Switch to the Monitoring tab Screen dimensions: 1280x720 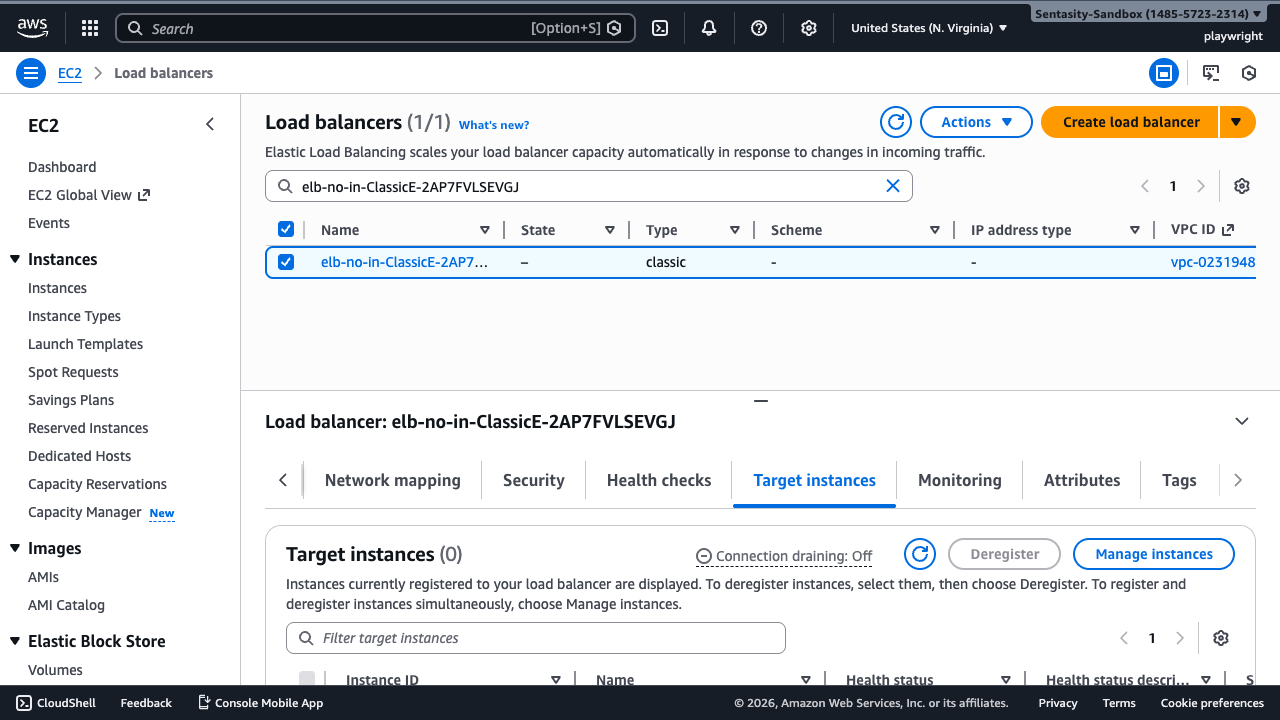point(959,480)
